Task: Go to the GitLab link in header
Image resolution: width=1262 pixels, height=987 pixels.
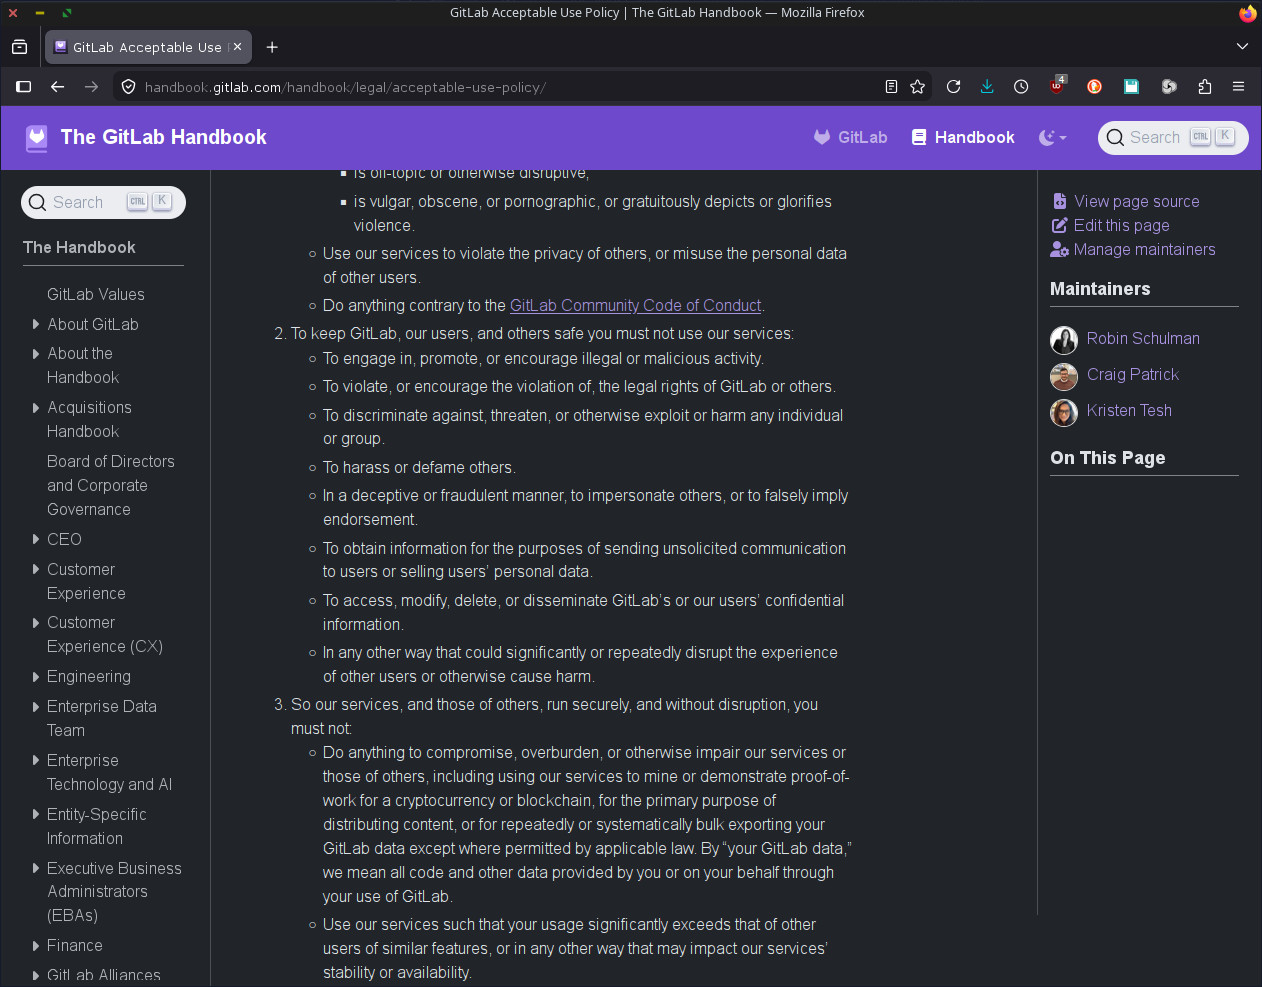Action: 850,137
